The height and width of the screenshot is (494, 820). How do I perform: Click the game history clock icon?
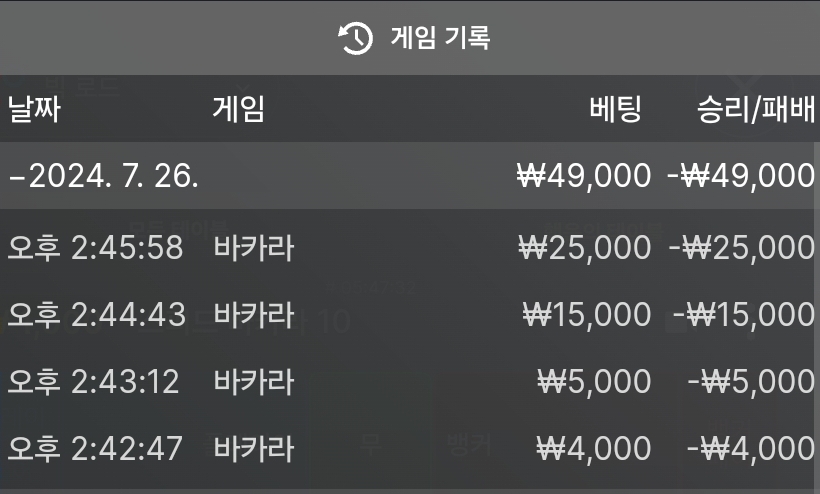coord(355,38)
